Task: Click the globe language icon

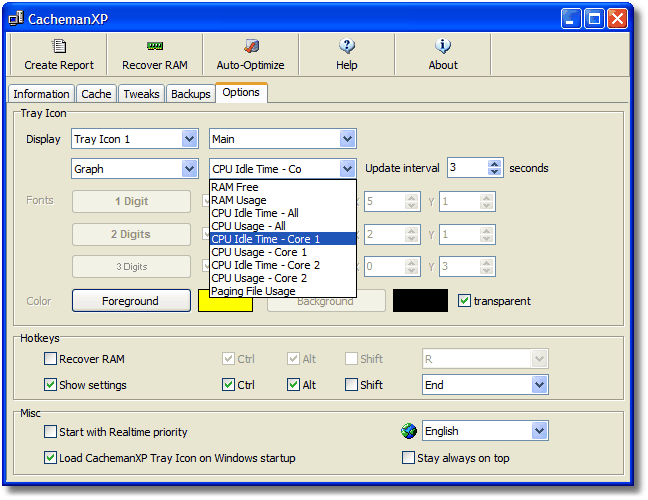Action: tap(409, 431)
